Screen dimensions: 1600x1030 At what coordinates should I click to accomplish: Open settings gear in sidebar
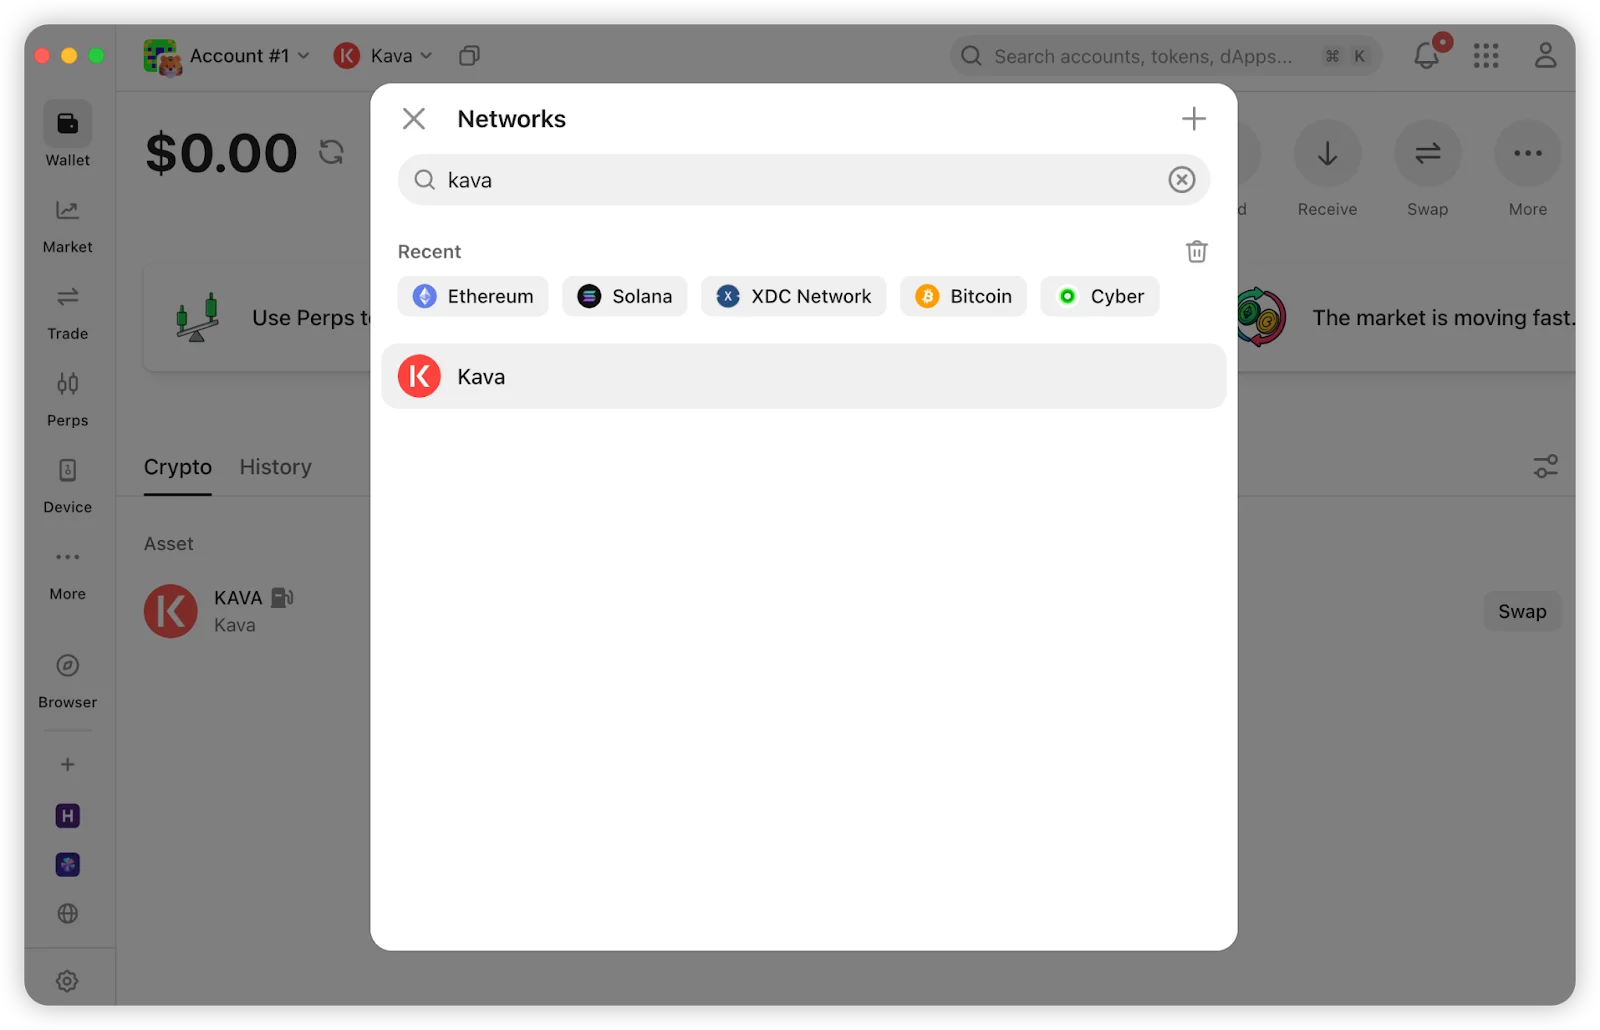pos(67,981)
